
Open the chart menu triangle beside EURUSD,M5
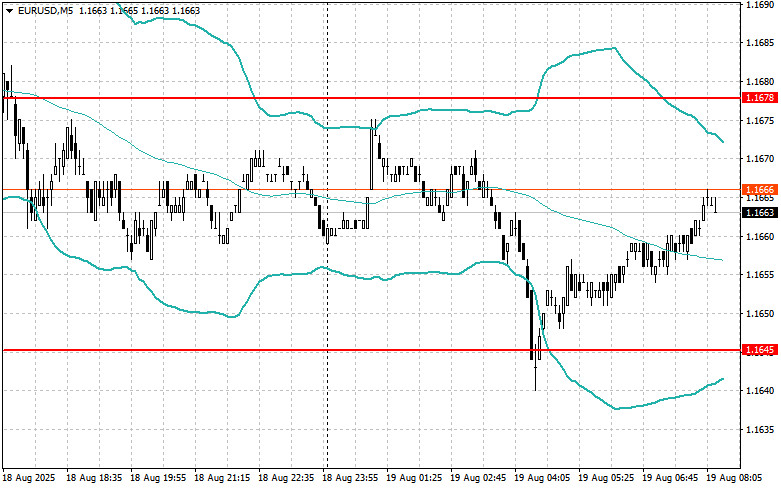(9, 10)
